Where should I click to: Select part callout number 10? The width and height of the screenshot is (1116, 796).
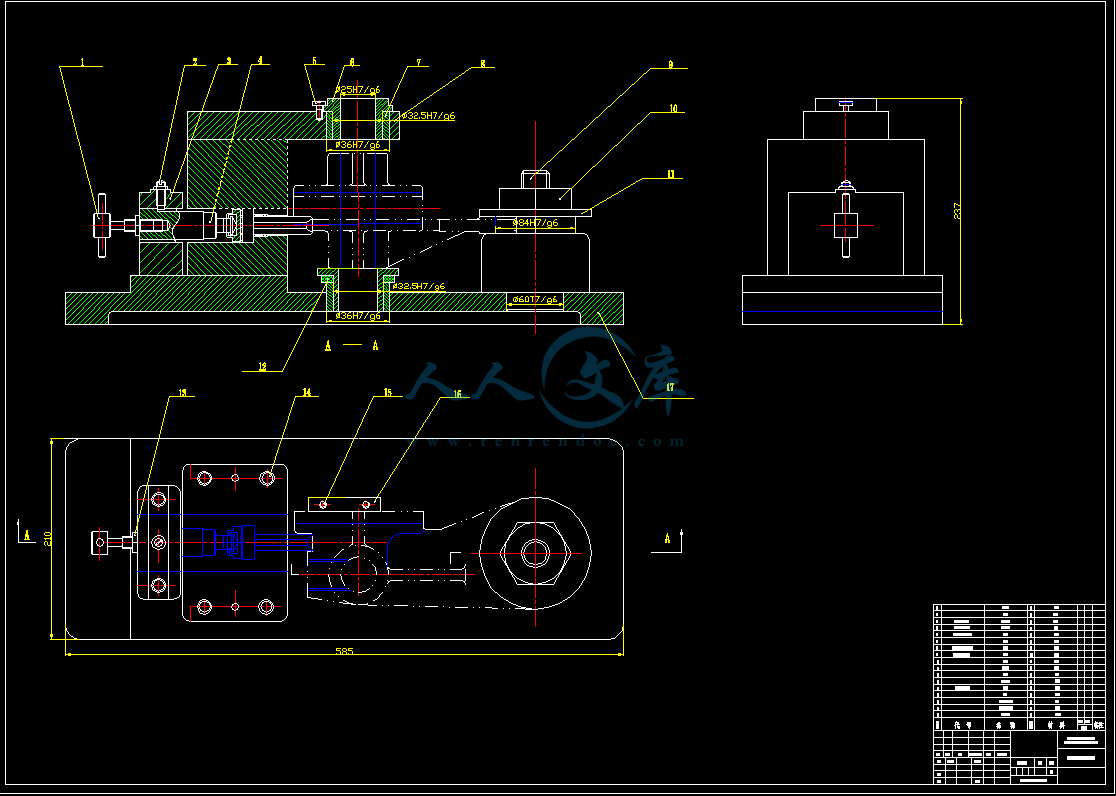(x=673, y=109)
